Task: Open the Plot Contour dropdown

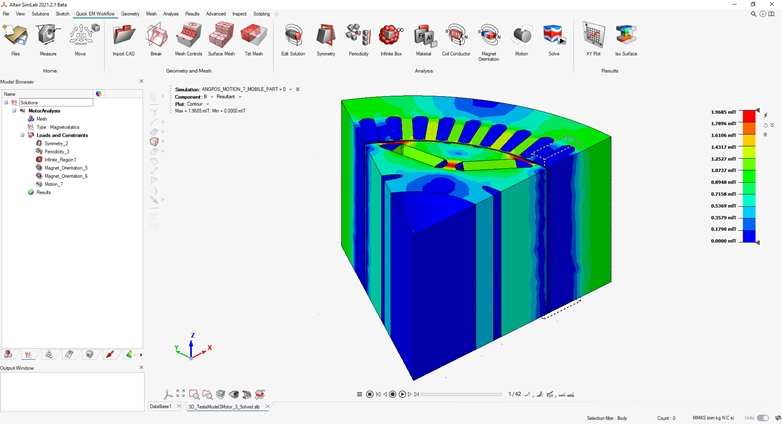Action: click(208, 104)
